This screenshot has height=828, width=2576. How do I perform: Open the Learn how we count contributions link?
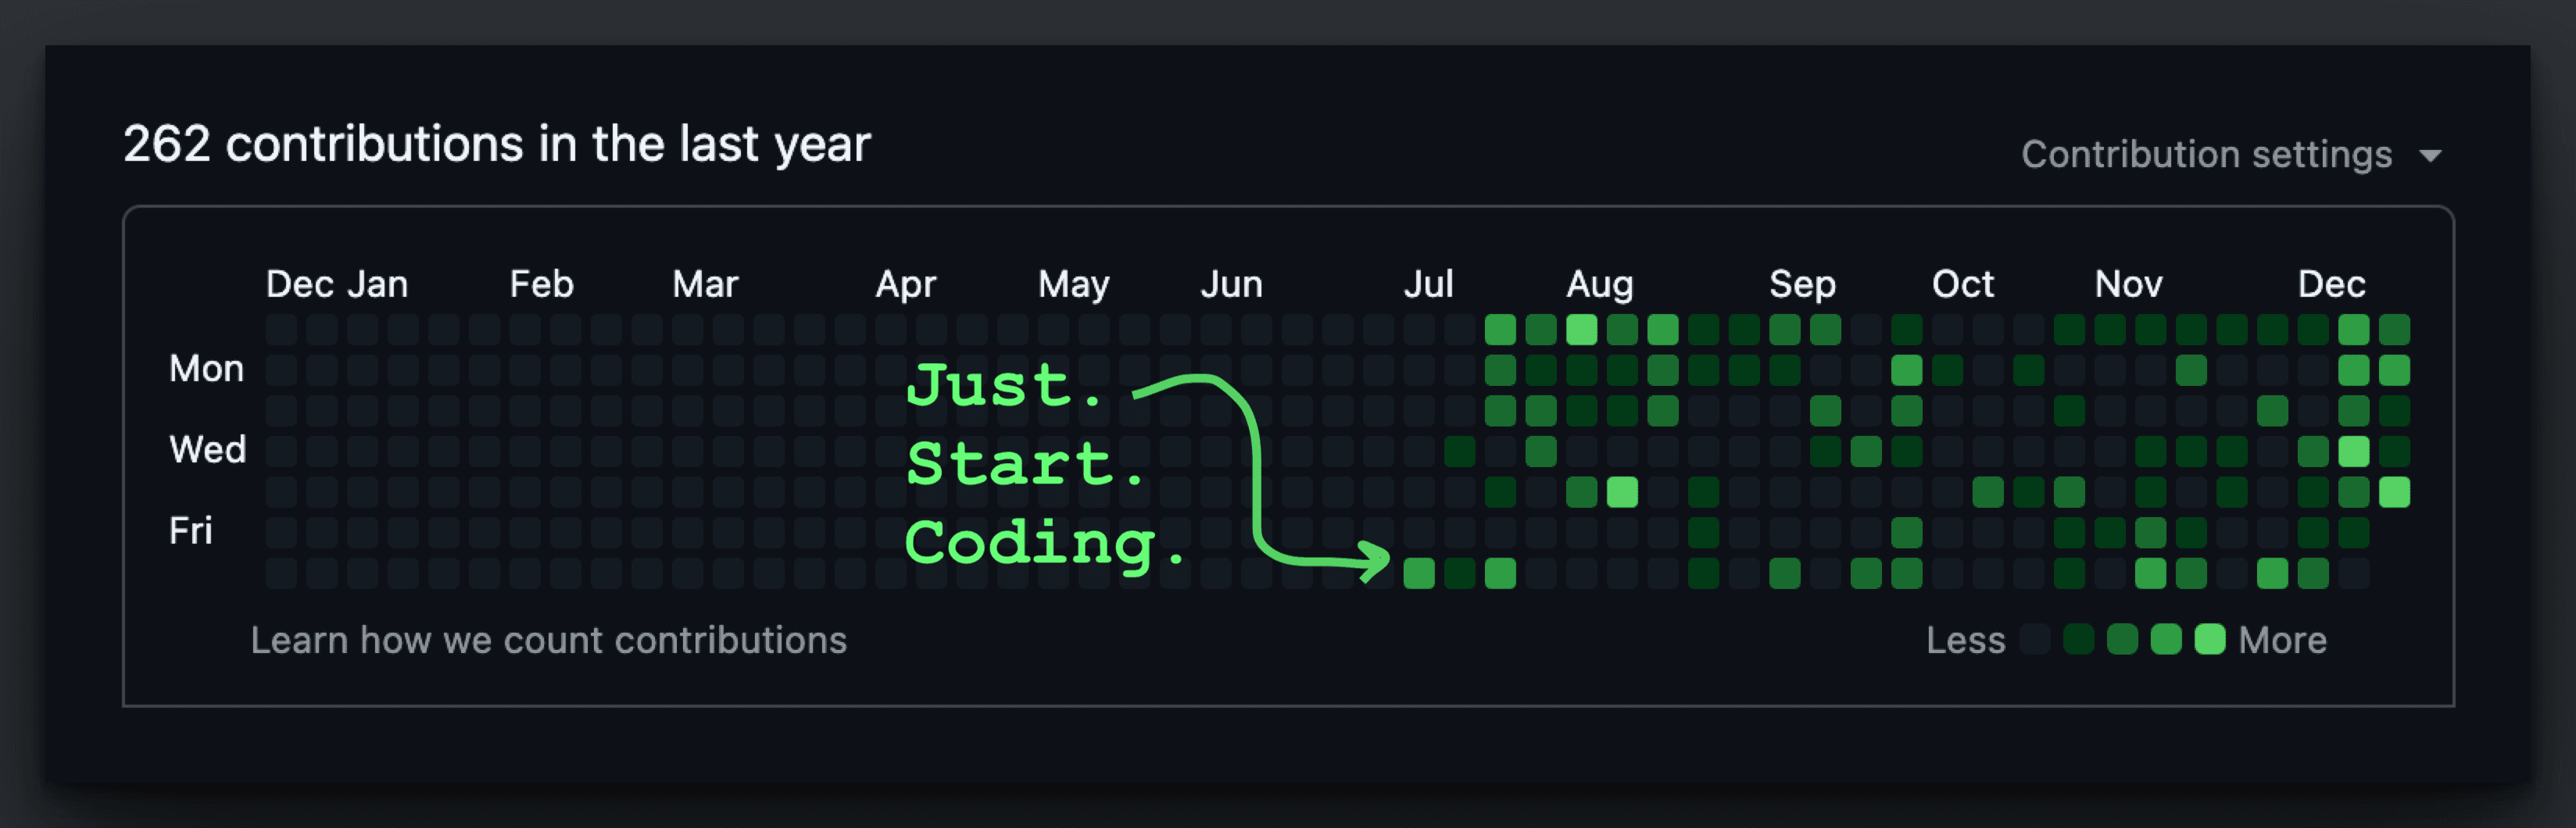pyautogui.click(x=549, y=640)
